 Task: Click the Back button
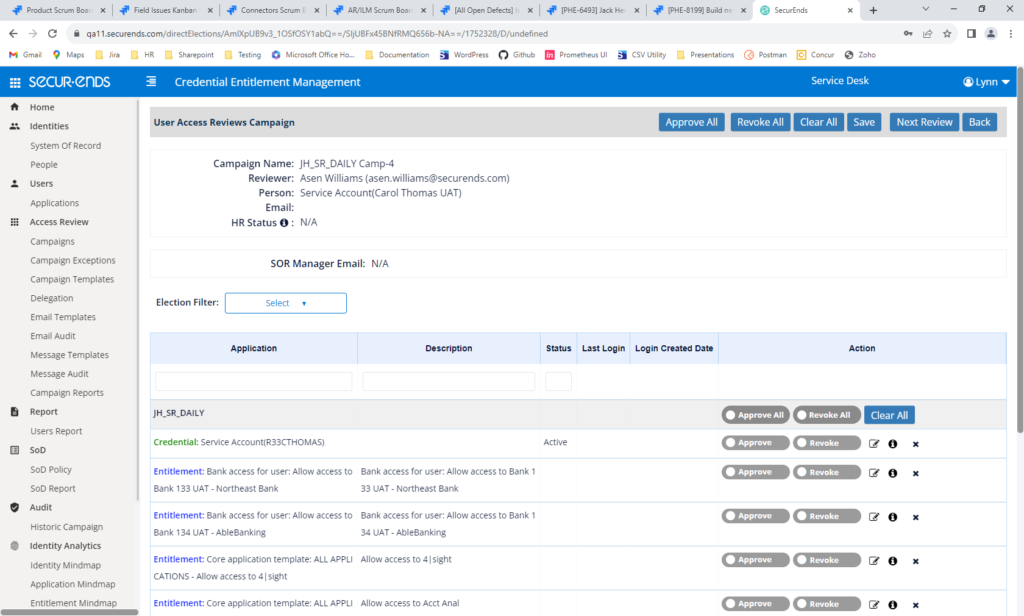click(979, 122)
